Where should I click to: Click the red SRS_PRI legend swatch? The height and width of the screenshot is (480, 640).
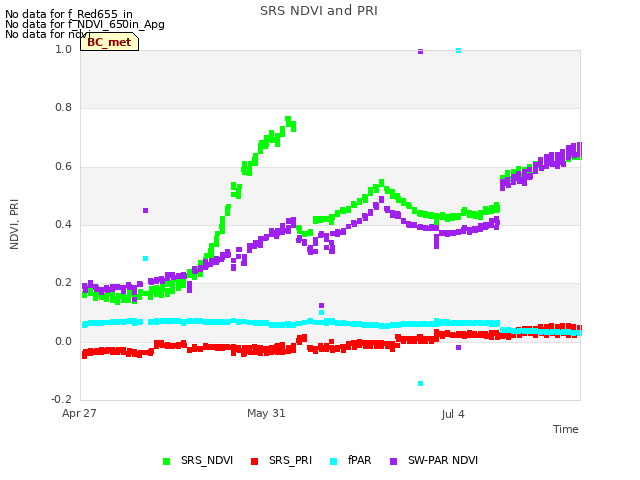click(x=254, y=462)
